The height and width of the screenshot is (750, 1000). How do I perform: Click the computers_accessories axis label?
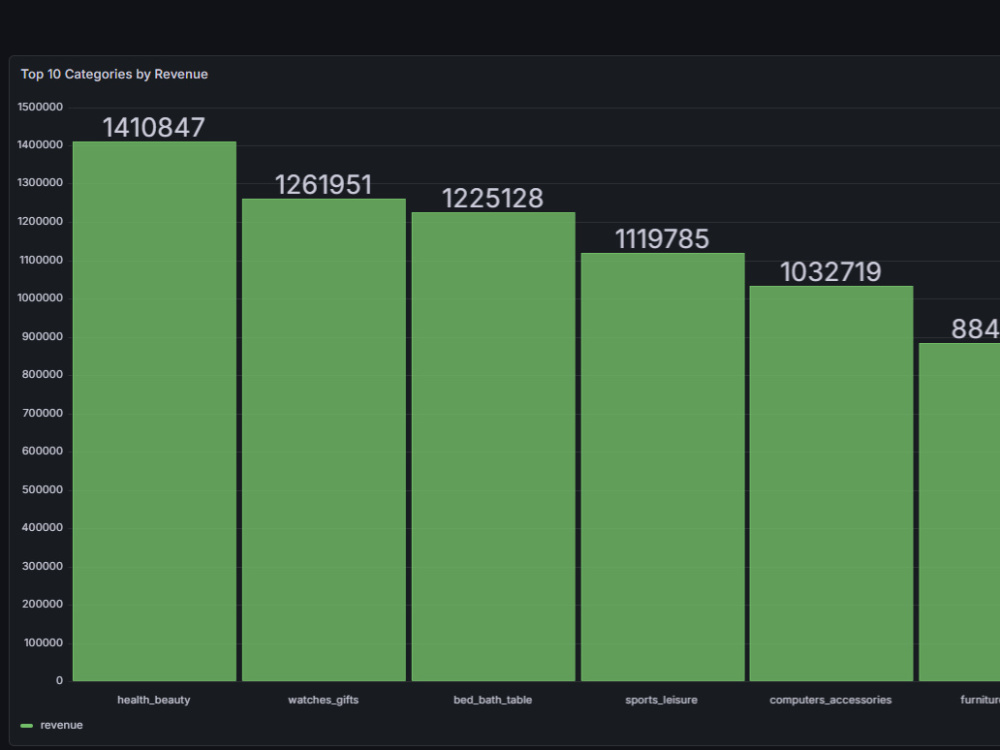pyautogui.click(x=830, y=700)
